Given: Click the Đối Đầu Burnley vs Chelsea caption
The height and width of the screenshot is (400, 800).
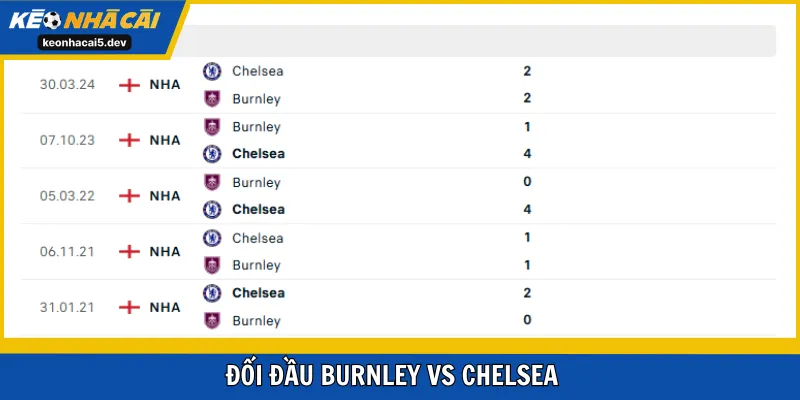Looking at the screenshot, I should tap(400, 376).
